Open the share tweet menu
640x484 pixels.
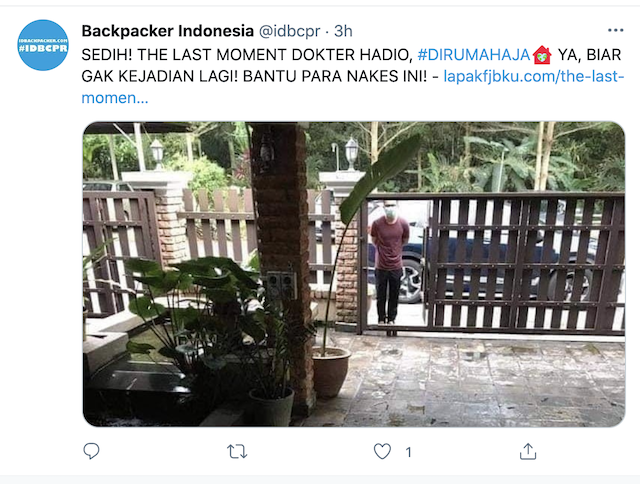click(x=528, y=451)
